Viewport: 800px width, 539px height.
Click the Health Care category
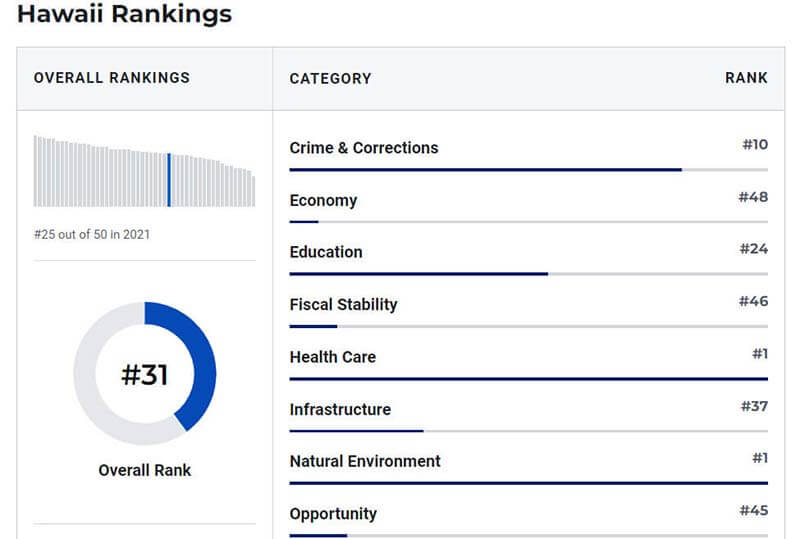pyautogui.click(x=333, y=357)
